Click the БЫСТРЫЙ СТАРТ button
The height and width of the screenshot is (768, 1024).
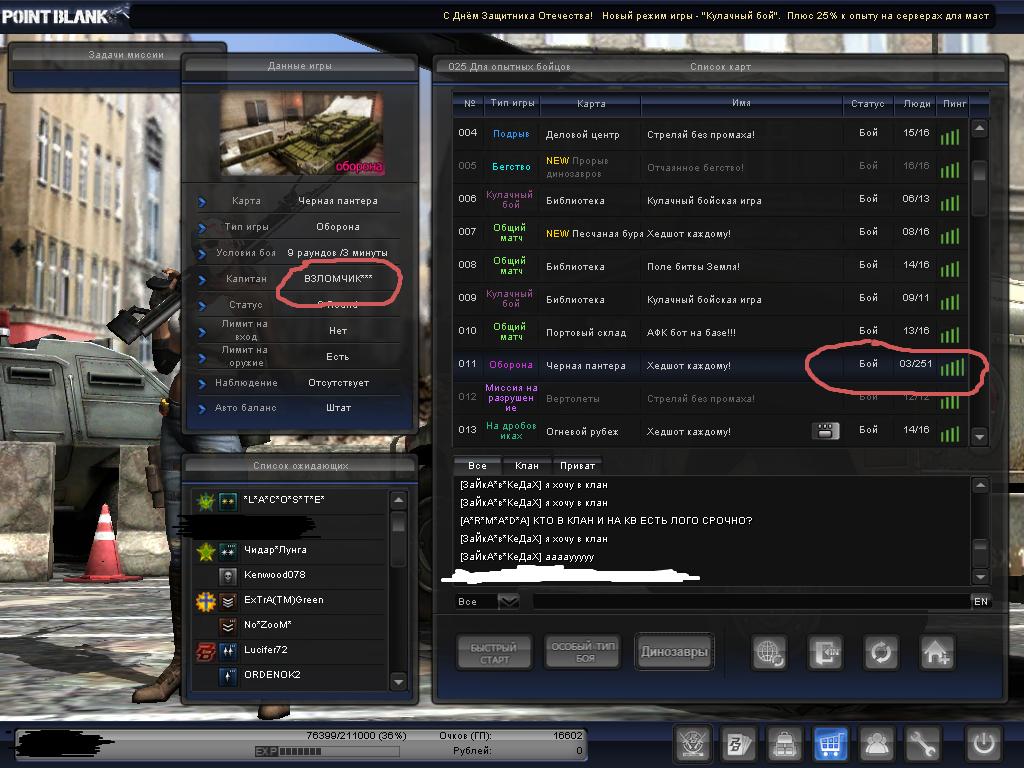pos(494,652)
